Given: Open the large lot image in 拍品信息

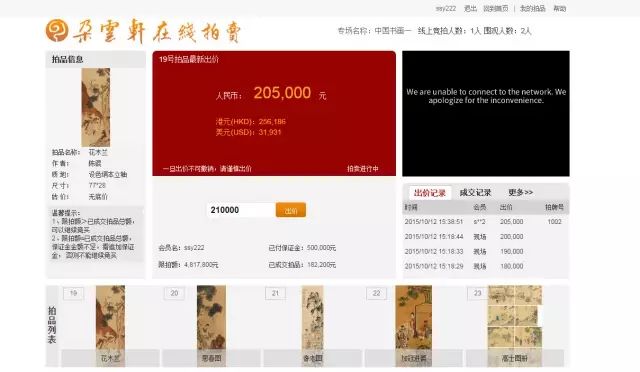Looking at the screenshot, I should click(96, 107).
